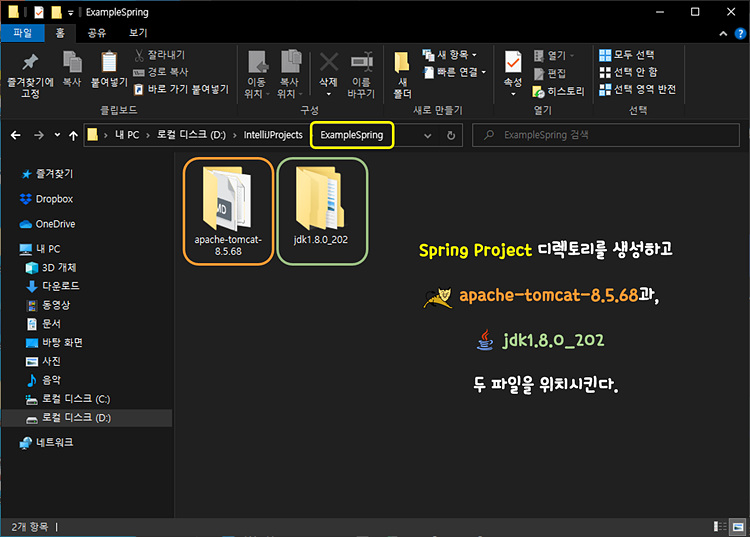Viewport: 750px width, 537px height.
Task: Click the title bar new folder quick-access icon
Action: [56, 12]
